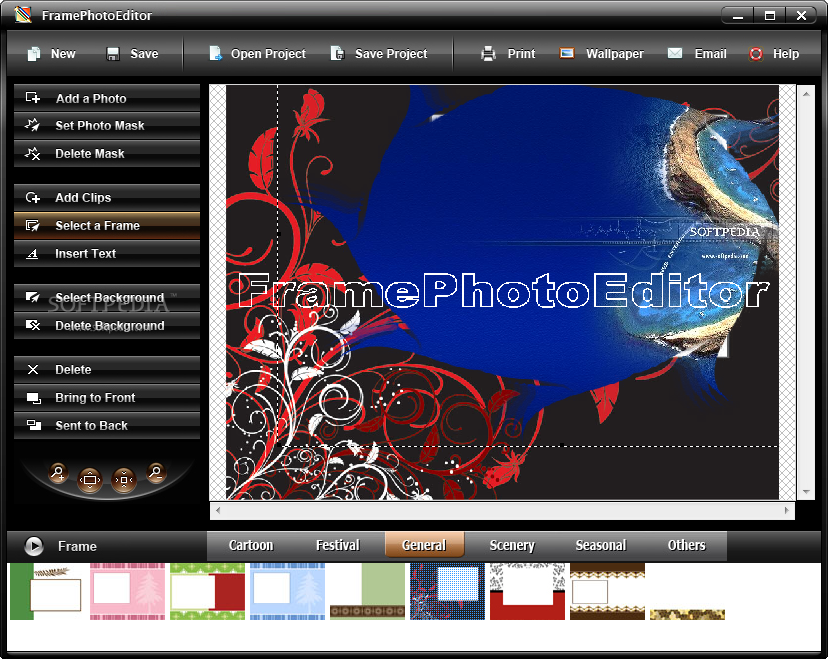Click the canvas vertical scrollbar up arrow
This screenshot has height=659, width=828.
806,94
